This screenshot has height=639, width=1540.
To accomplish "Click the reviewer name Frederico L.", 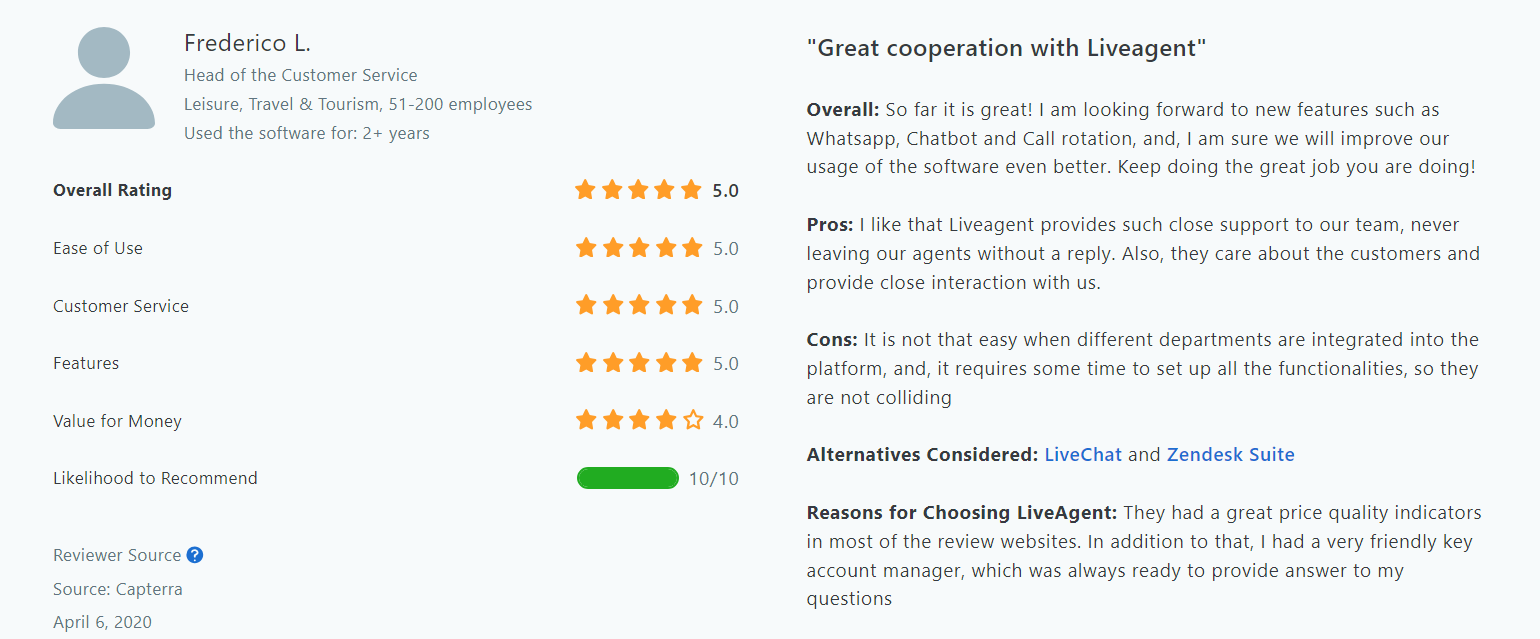I will (247, 43).
